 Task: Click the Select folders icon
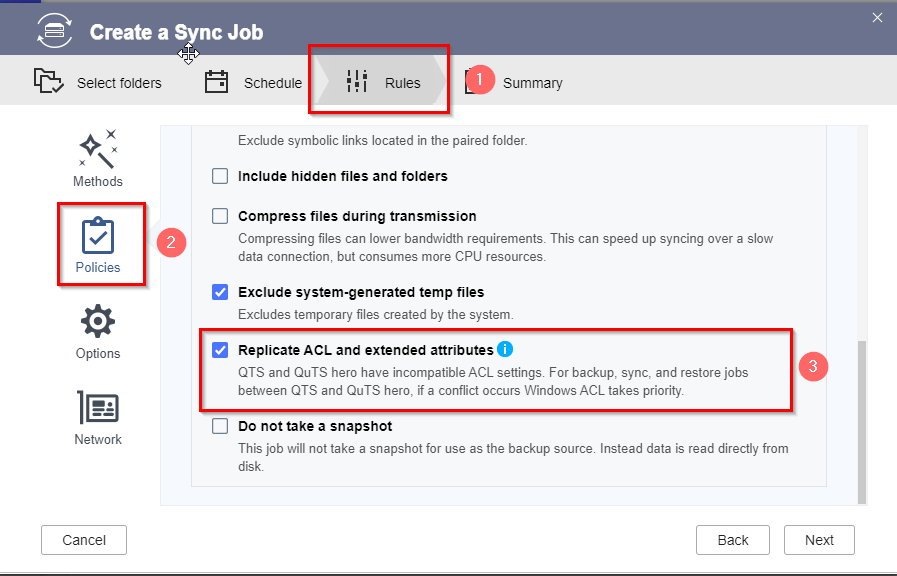coord(49,82)
